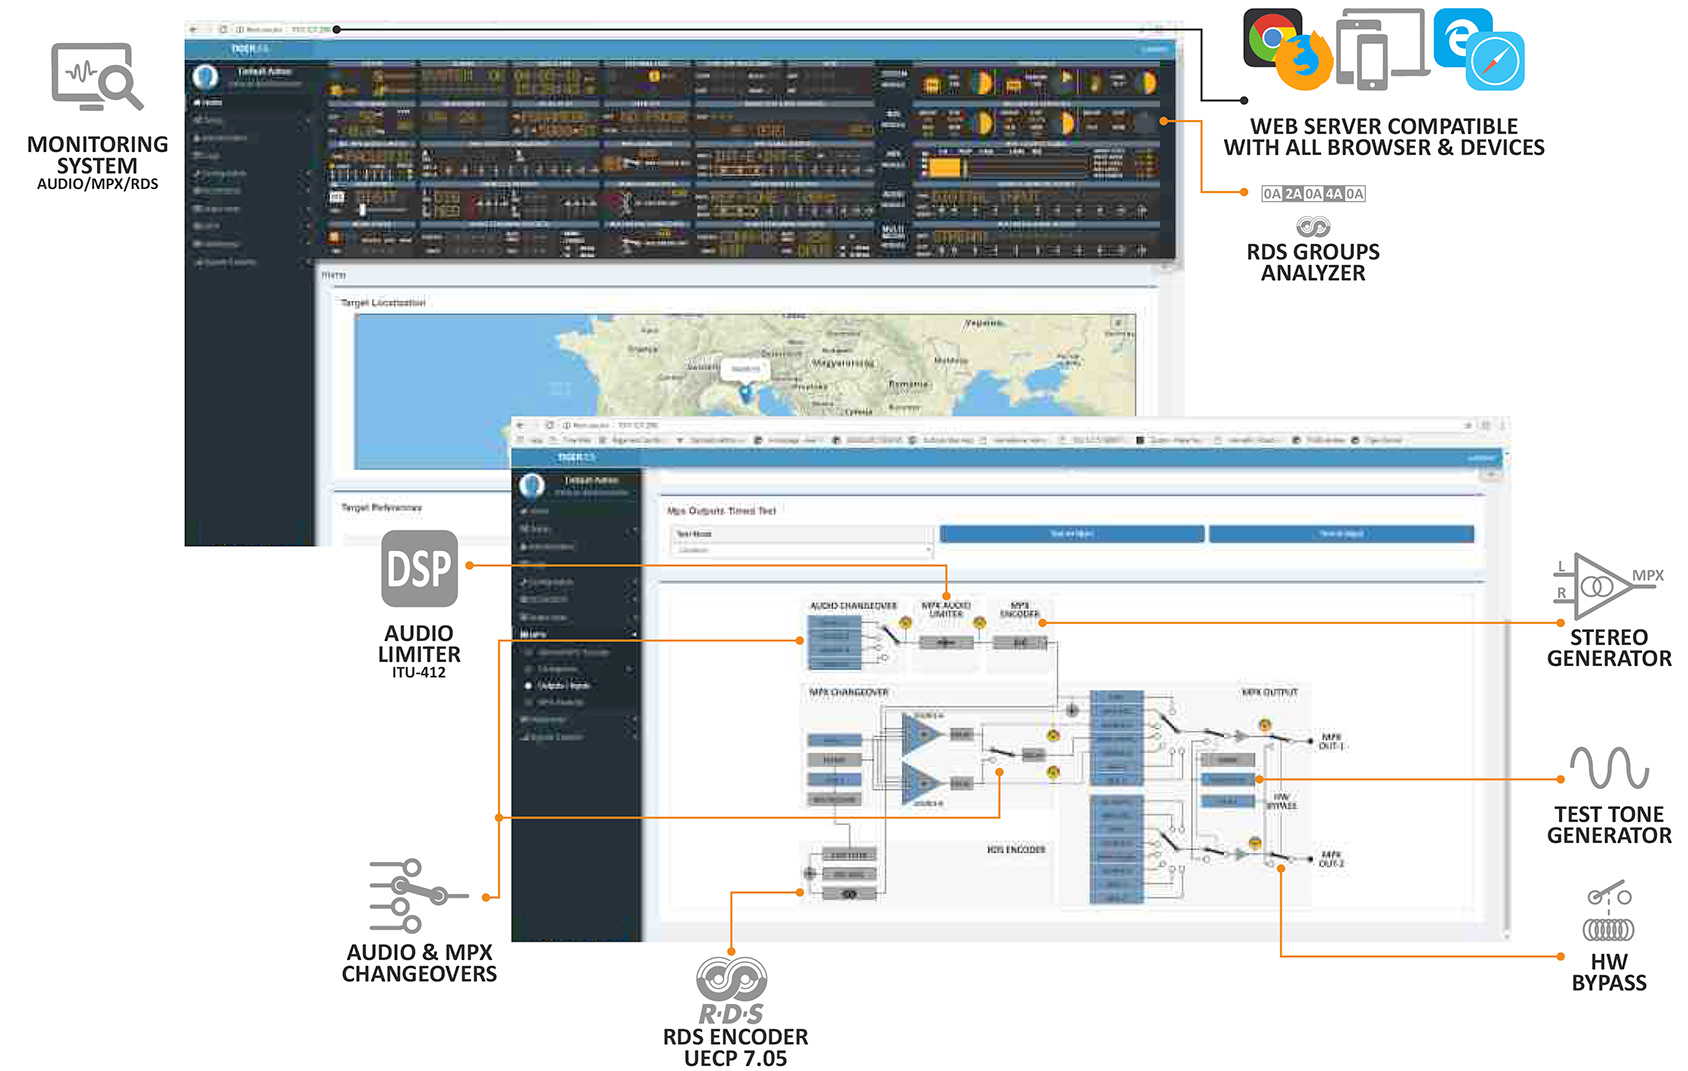The width and height of the screenshot is (1688, 1071).
Task: Click yellow indicator after MPX Audio Limiter
Action: [980, 623]
